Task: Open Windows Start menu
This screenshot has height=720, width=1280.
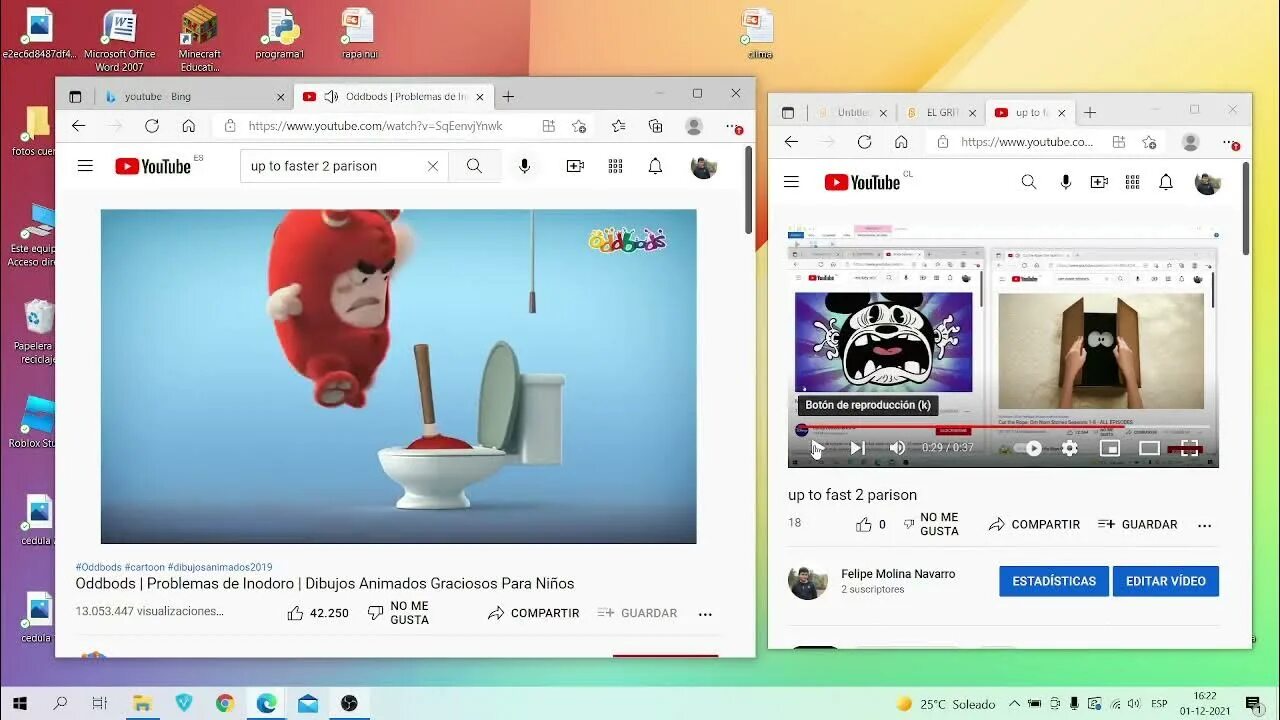Action: tap(19, 704)
